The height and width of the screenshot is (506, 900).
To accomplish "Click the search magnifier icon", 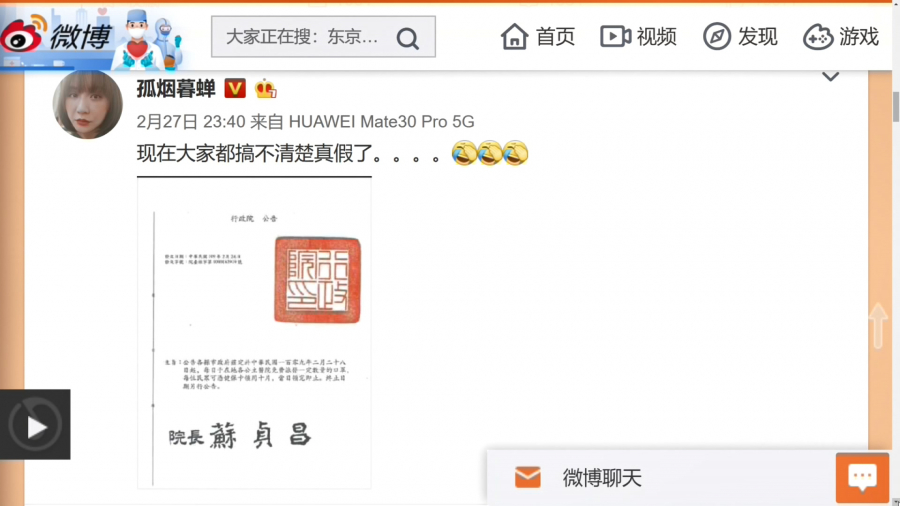I will pos(407,38).
